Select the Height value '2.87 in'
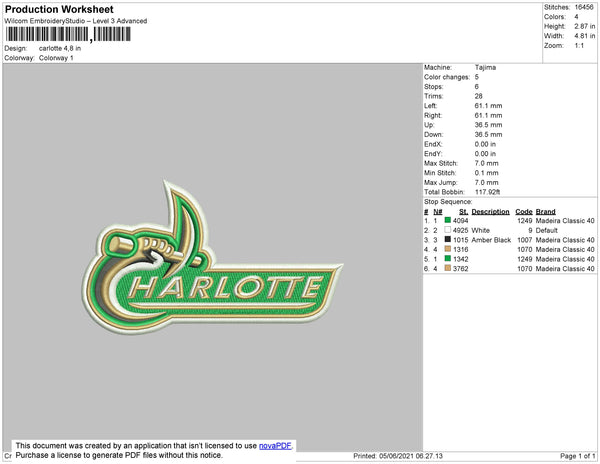 click(585, 26)
